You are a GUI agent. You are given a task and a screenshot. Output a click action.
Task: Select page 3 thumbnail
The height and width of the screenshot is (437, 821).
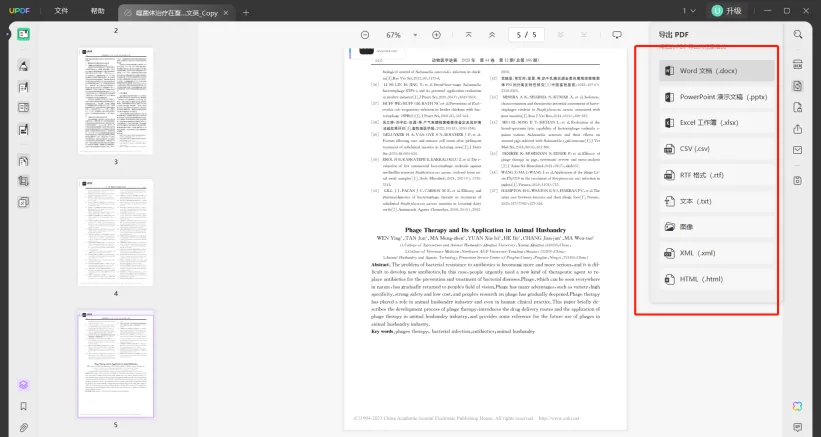116,101
